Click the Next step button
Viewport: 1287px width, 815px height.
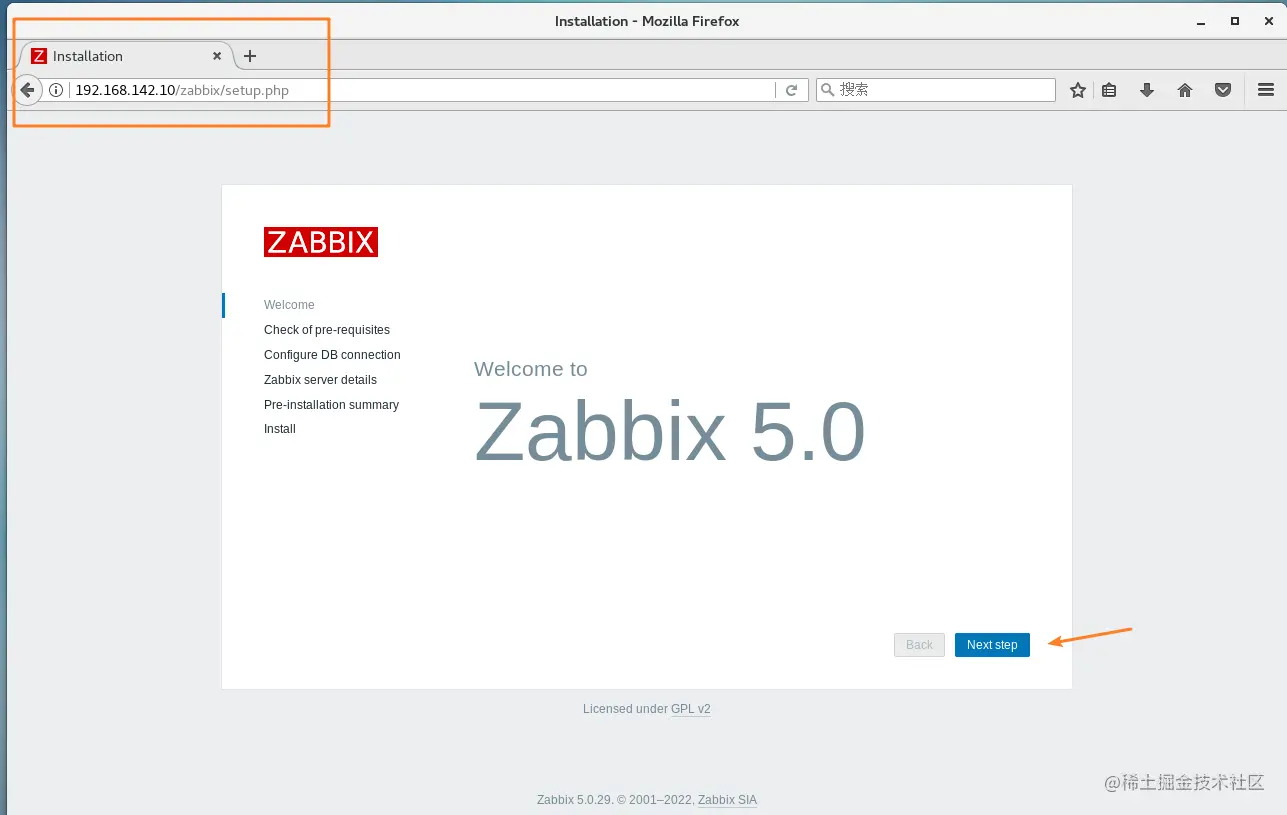pos(992,645)
